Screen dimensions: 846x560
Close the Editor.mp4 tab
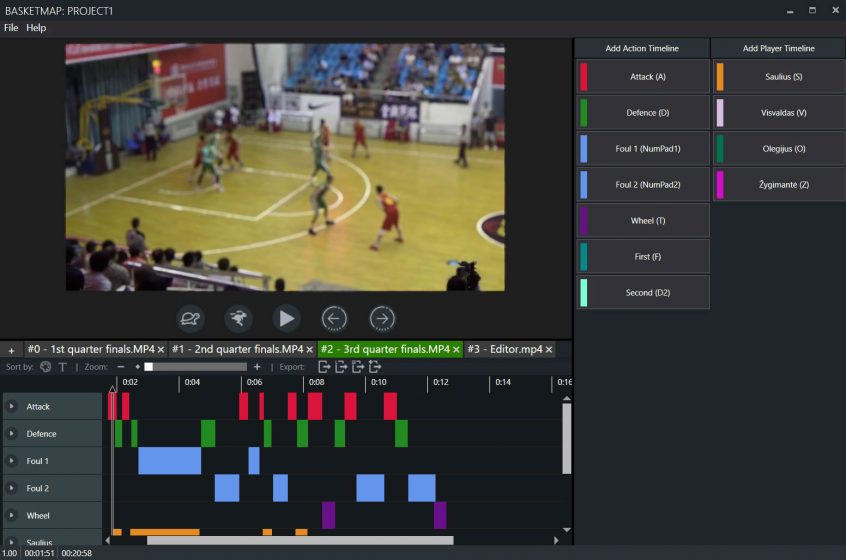pyautogui.click(x=549, y=350)
